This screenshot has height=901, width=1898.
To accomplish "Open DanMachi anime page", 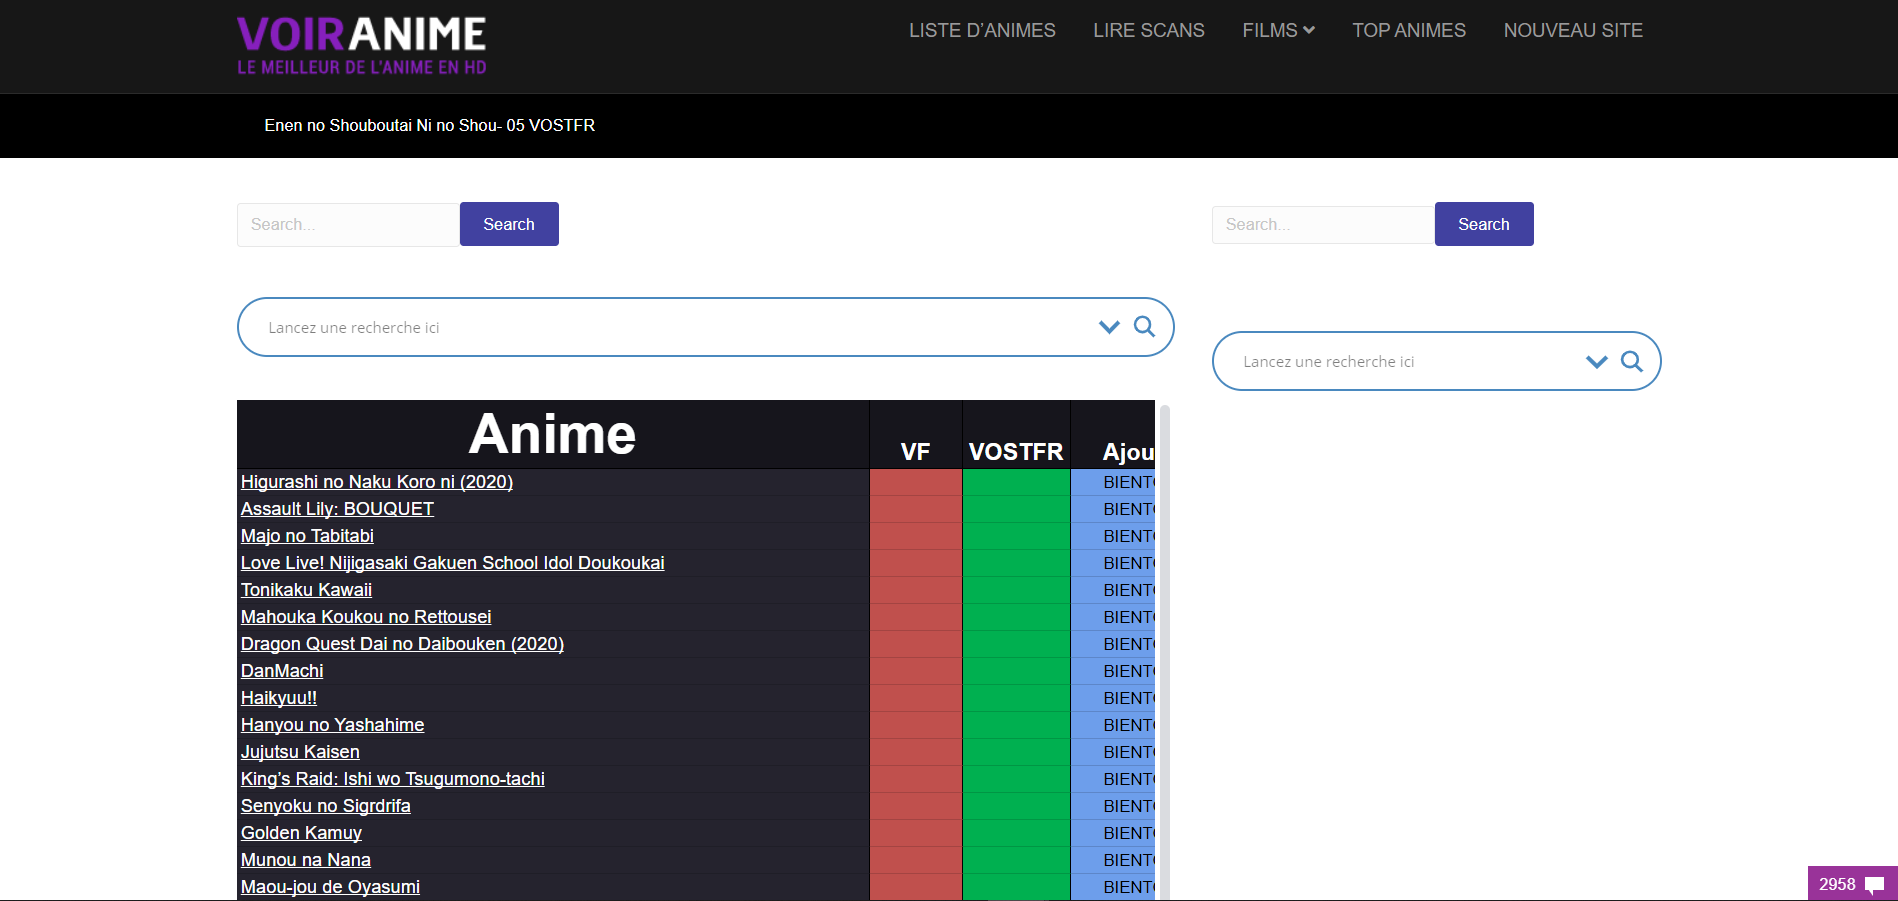I will tap(282, 671).
